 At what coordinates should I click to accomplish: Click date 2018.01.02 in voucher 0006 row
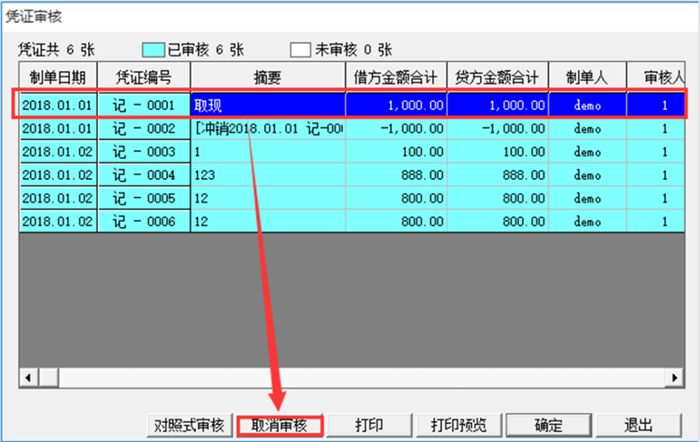(x=58, y=221)
